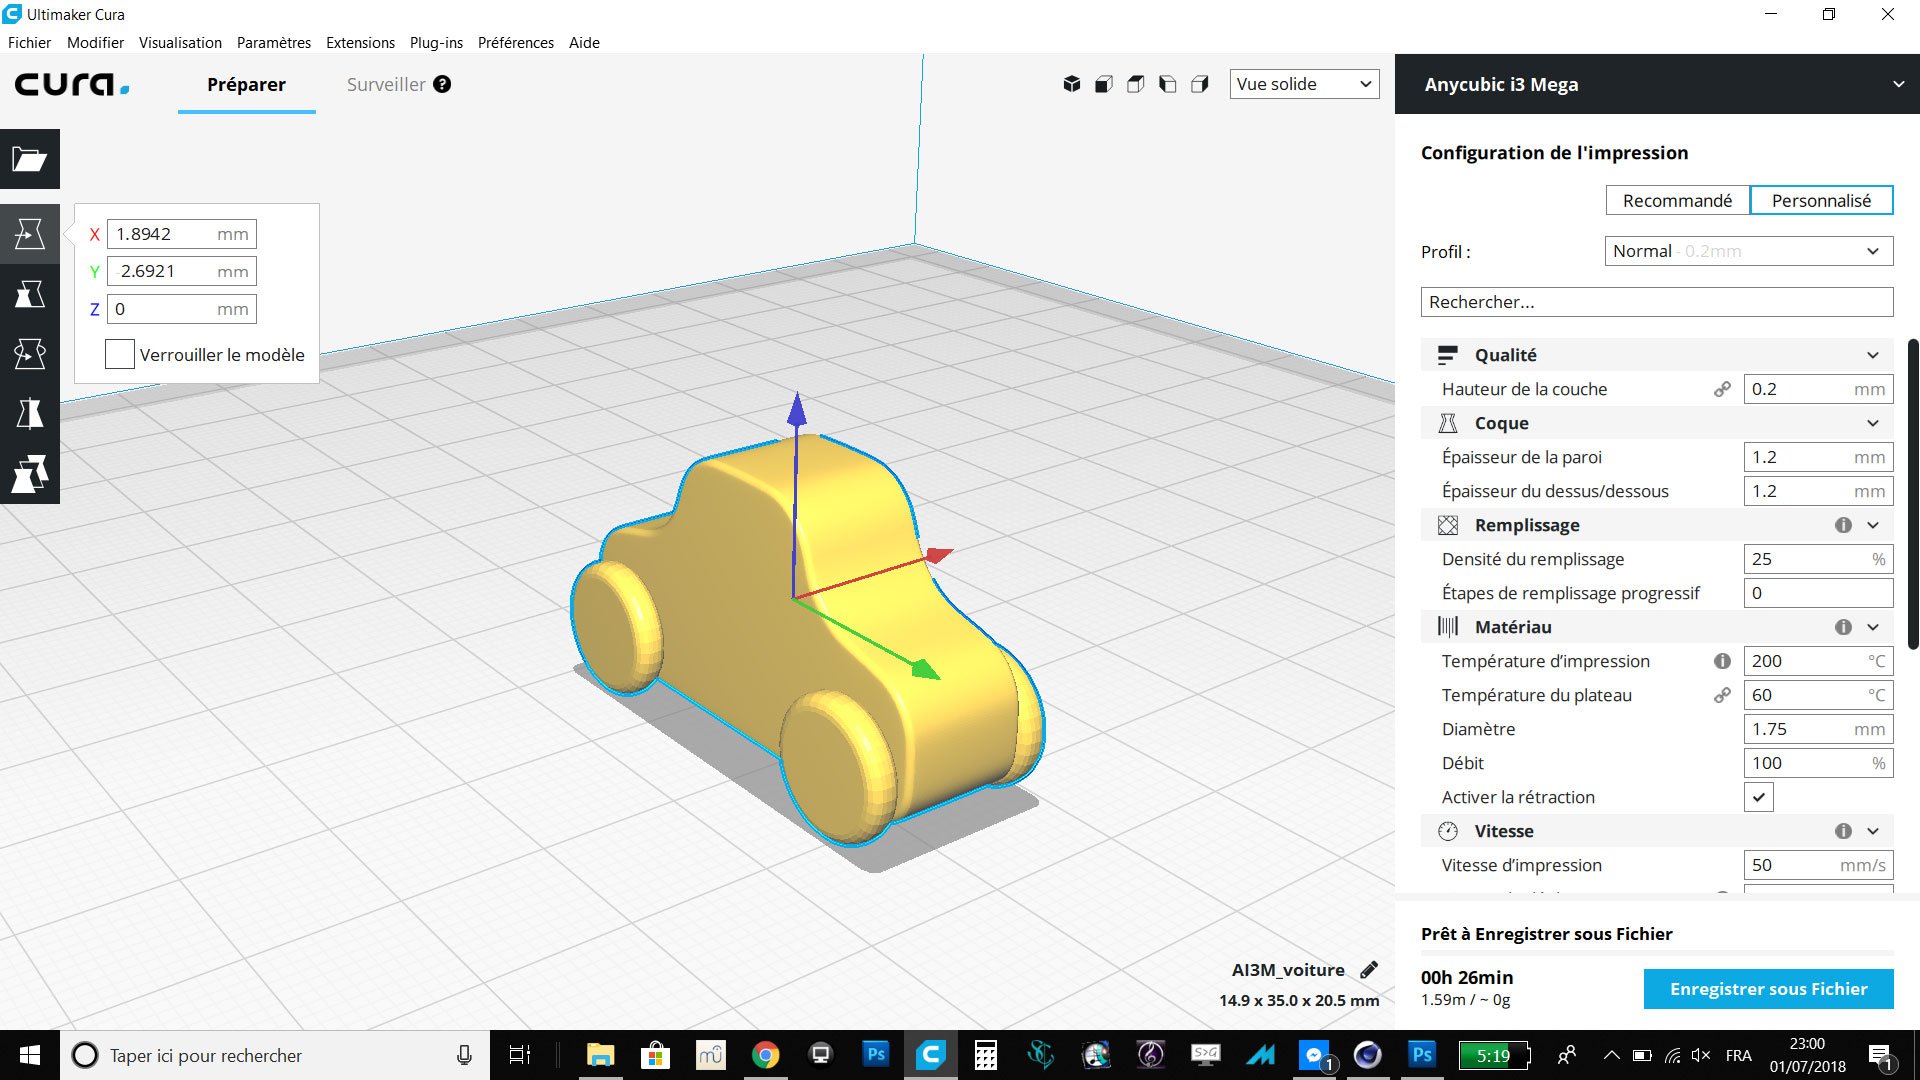Switch camera to left view icon
1920x1080 pixels.
pyautogui.click(x=1168, y=84)
